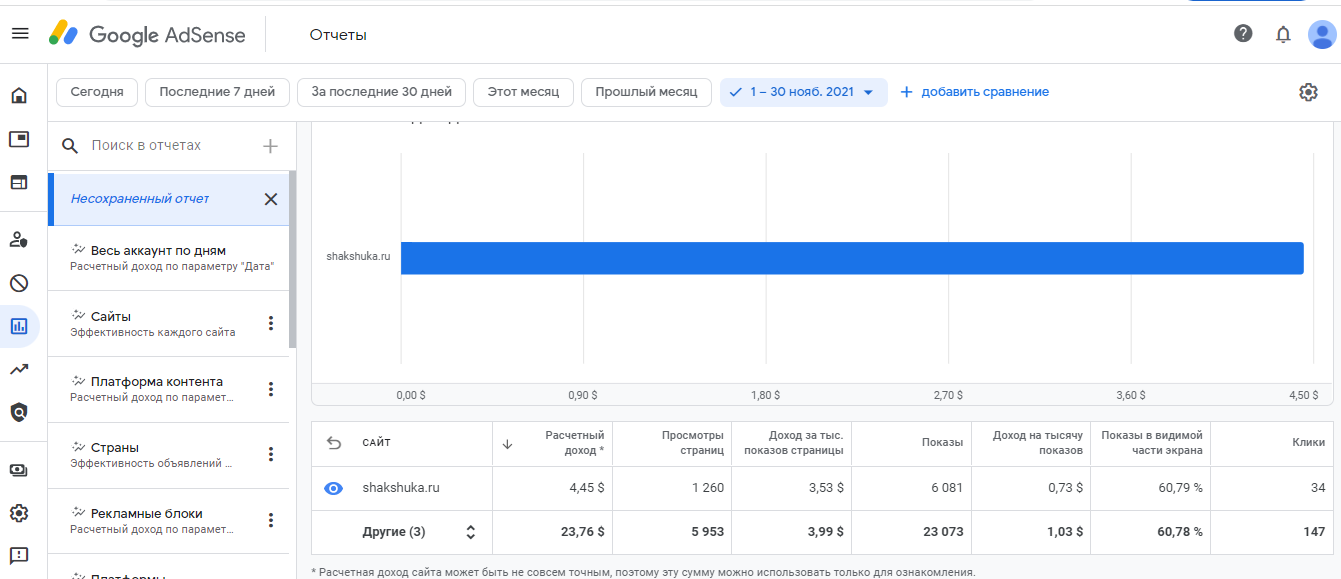Viewport: 1341px width, 579px height.
Task: Click the Feedback icon in sidebar
Action: 19,555
